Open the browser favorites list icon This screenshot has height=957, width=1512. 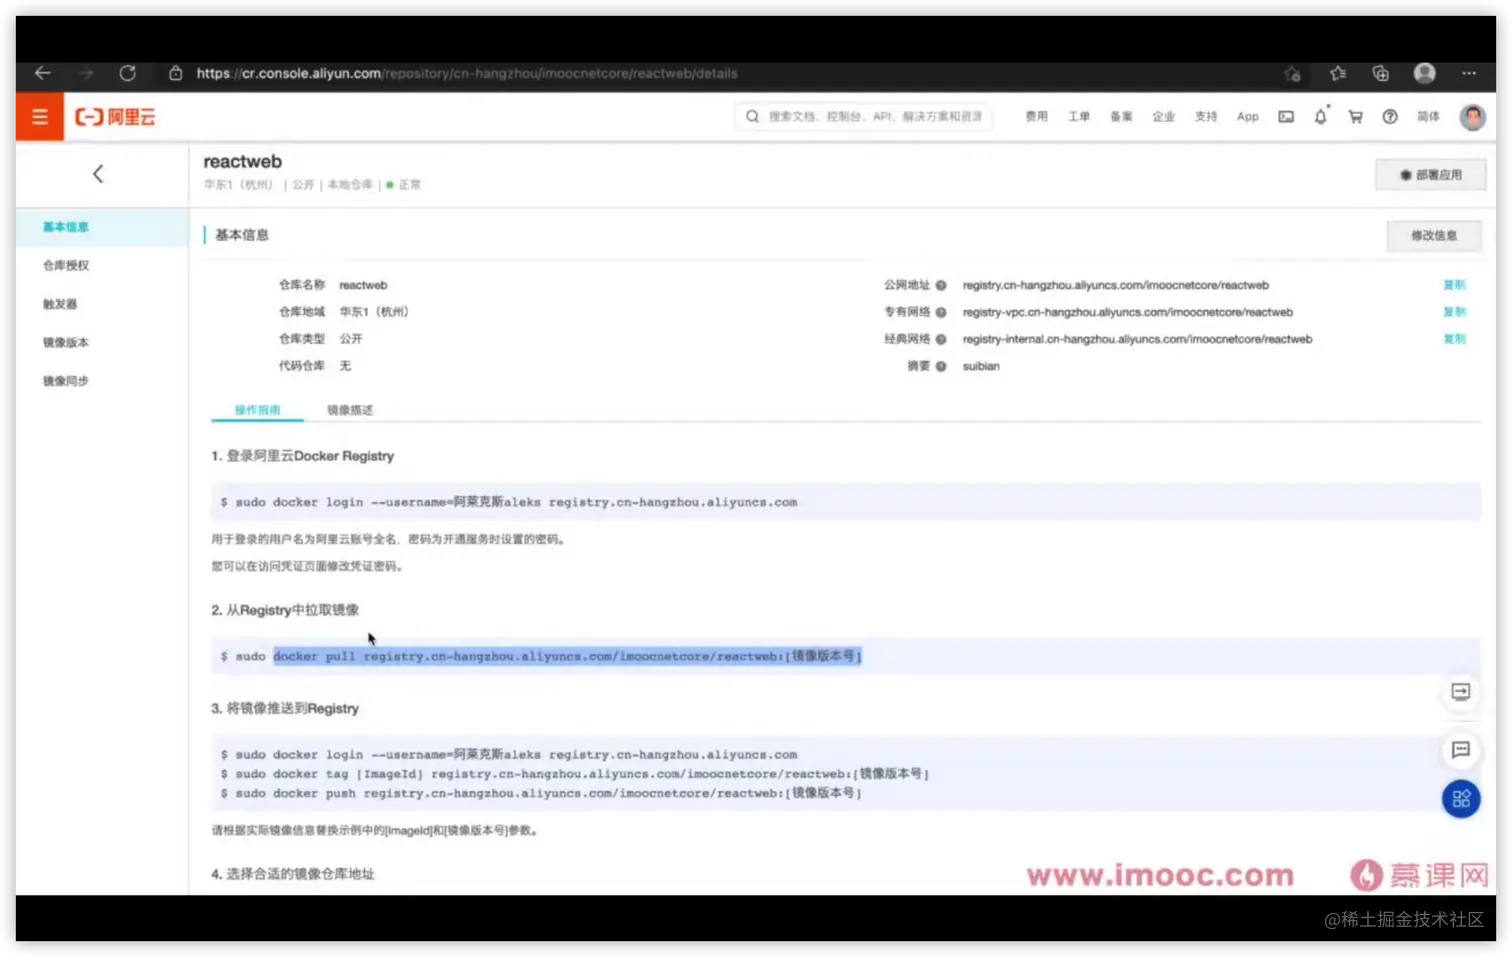tap(1338, 73)
